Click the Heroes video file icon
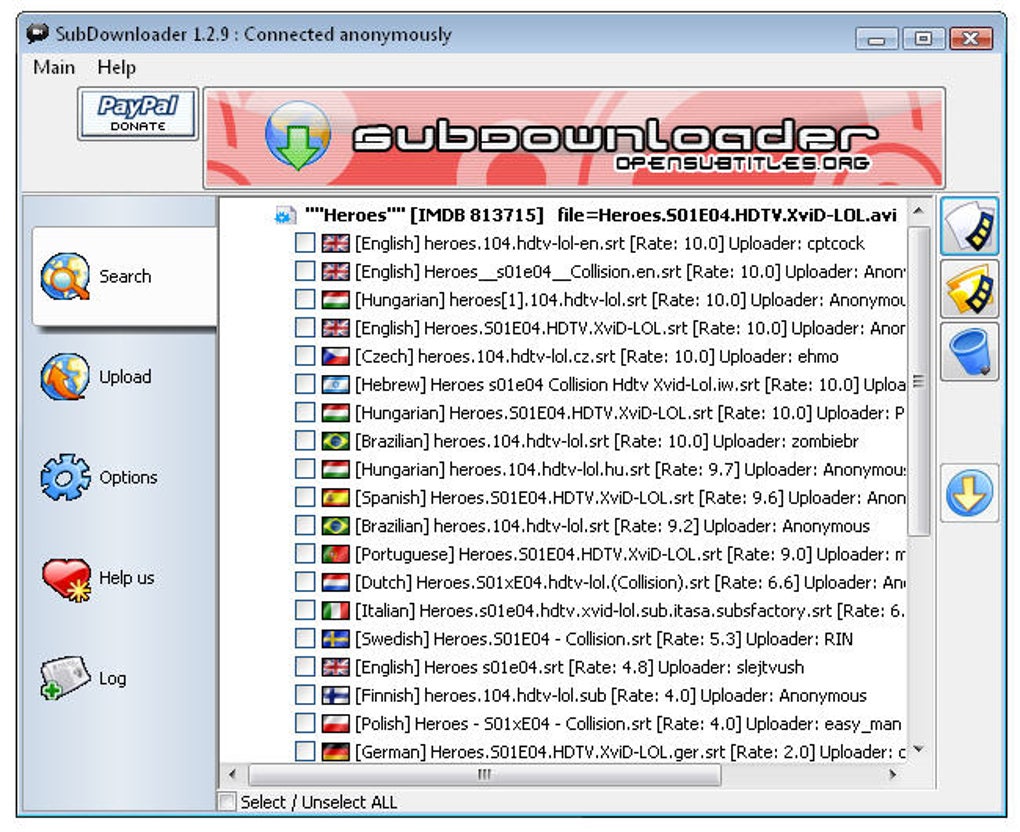This screenshot has width=1020, height=832. pos(284,215)
